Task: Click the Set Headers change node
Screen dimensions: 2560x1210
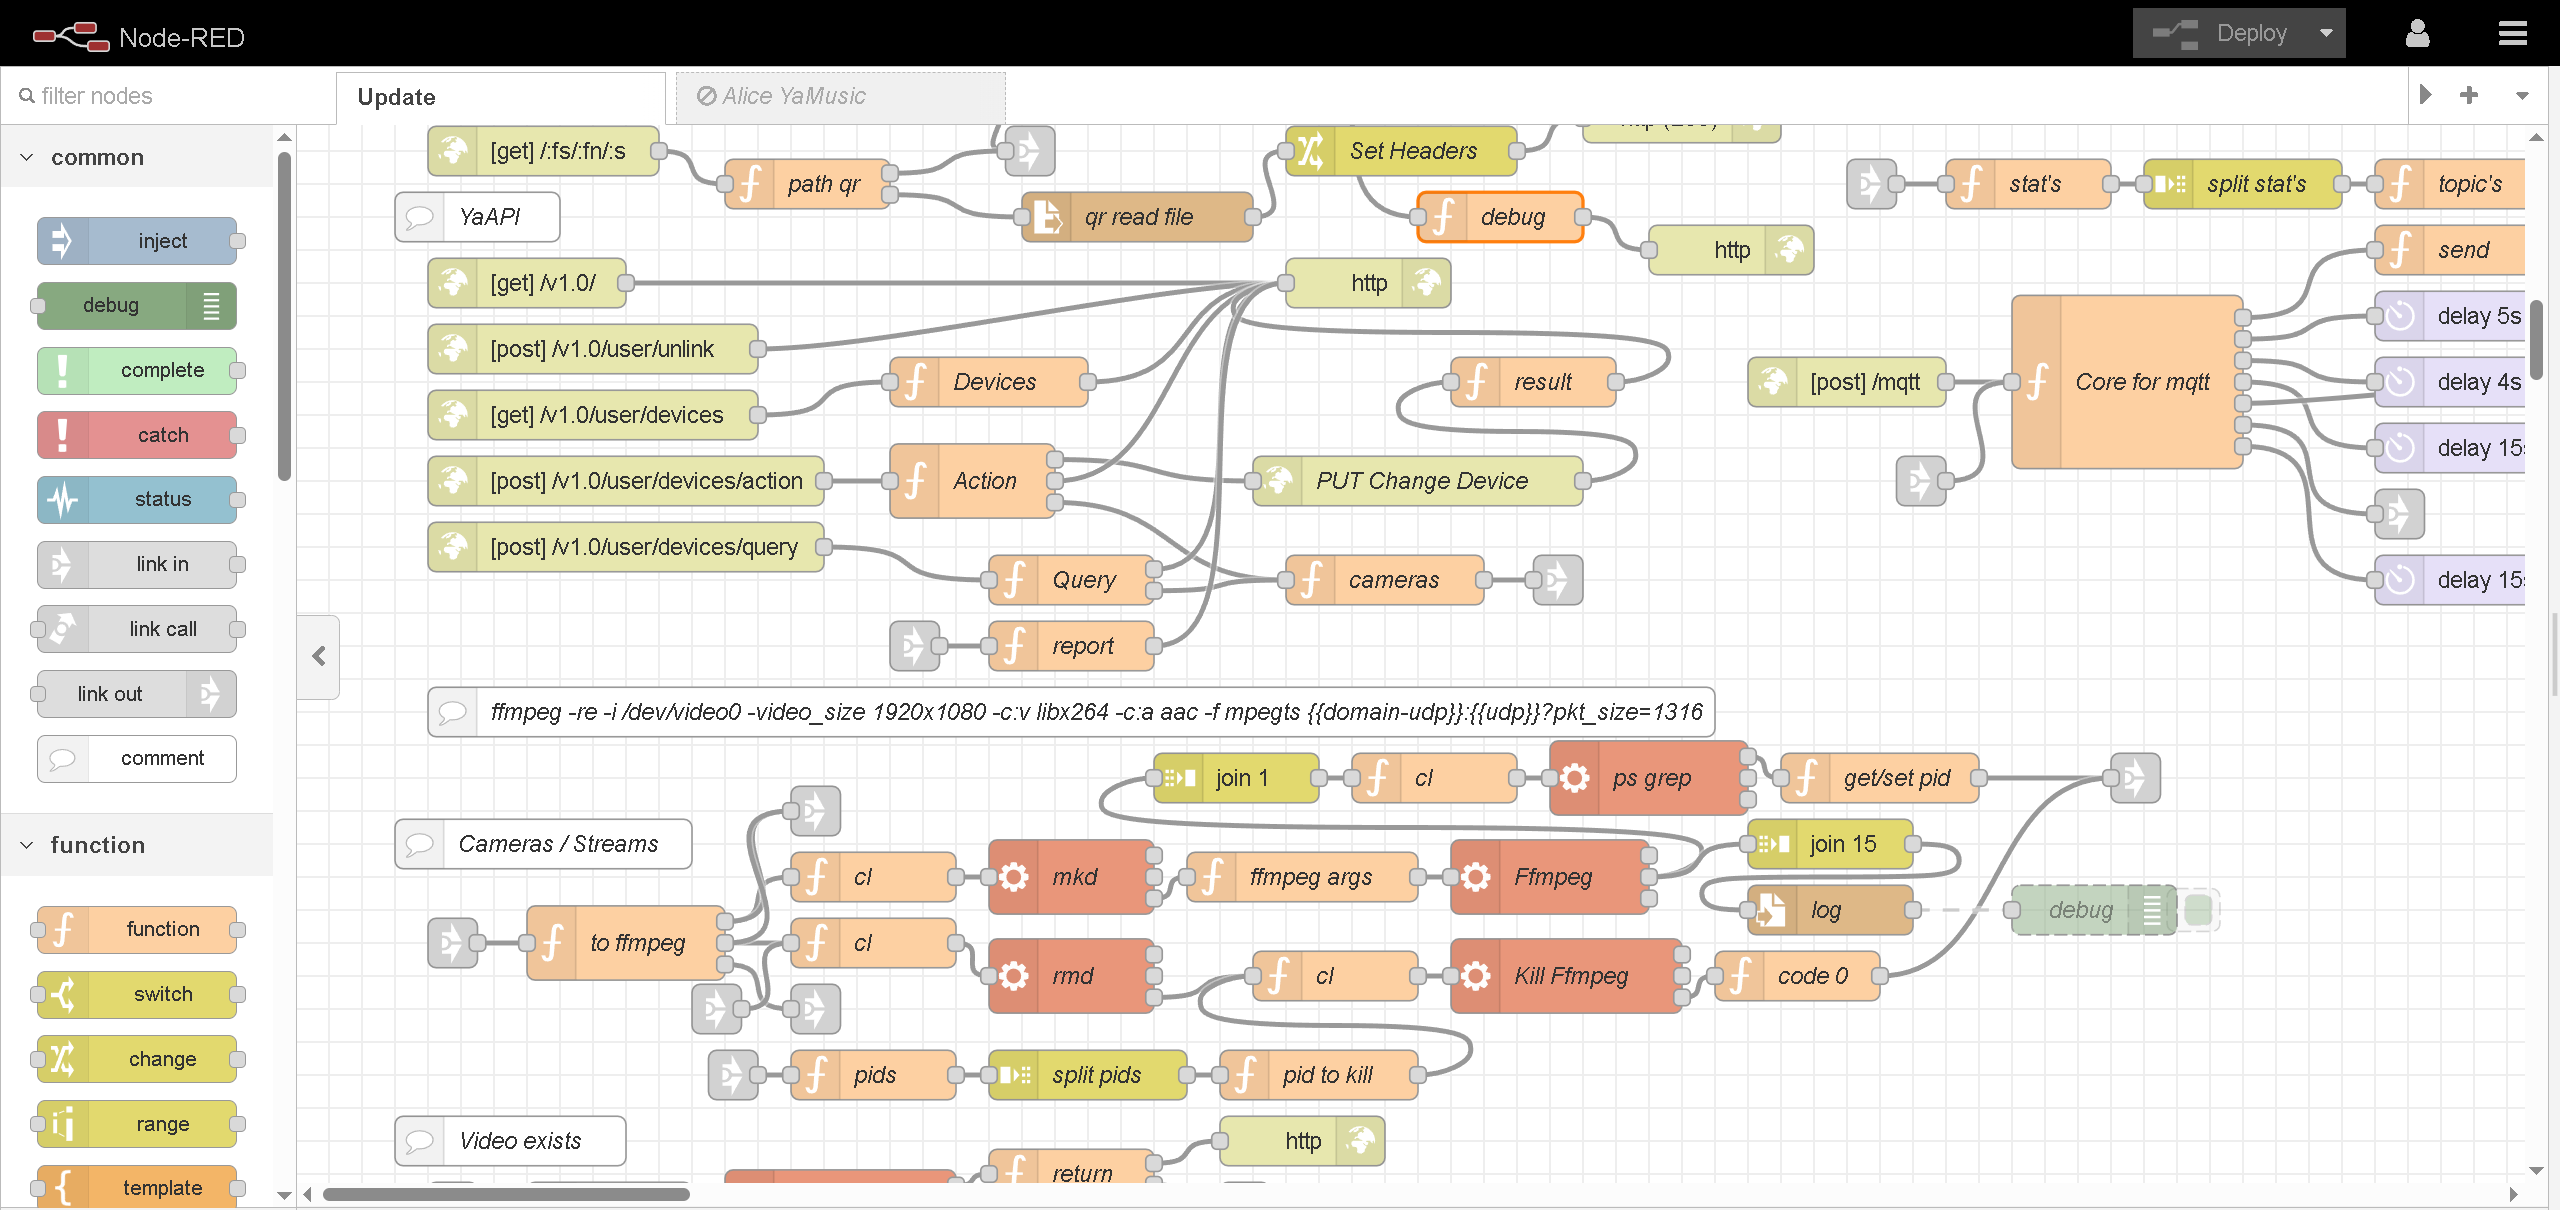Action: pos(1411,151)
